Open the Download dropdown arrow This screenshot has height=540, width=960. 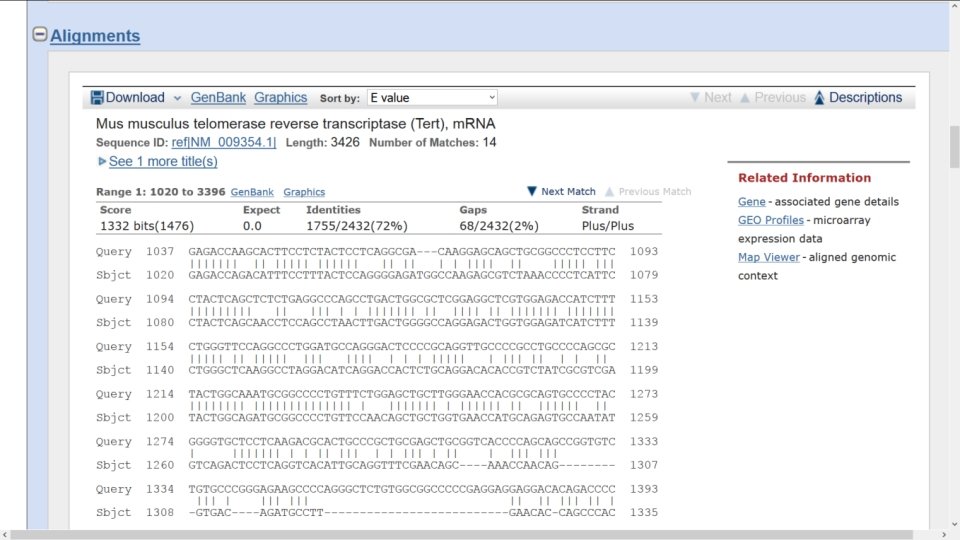tap(177, 98)
